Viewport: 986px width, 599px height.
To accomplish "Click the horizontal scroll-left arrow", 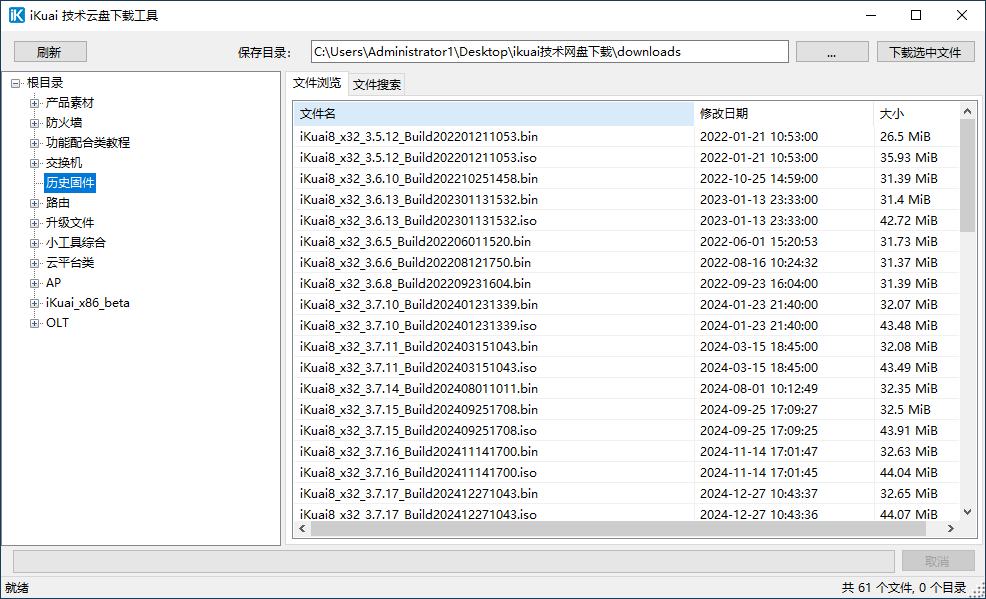I will coord(302,529).
